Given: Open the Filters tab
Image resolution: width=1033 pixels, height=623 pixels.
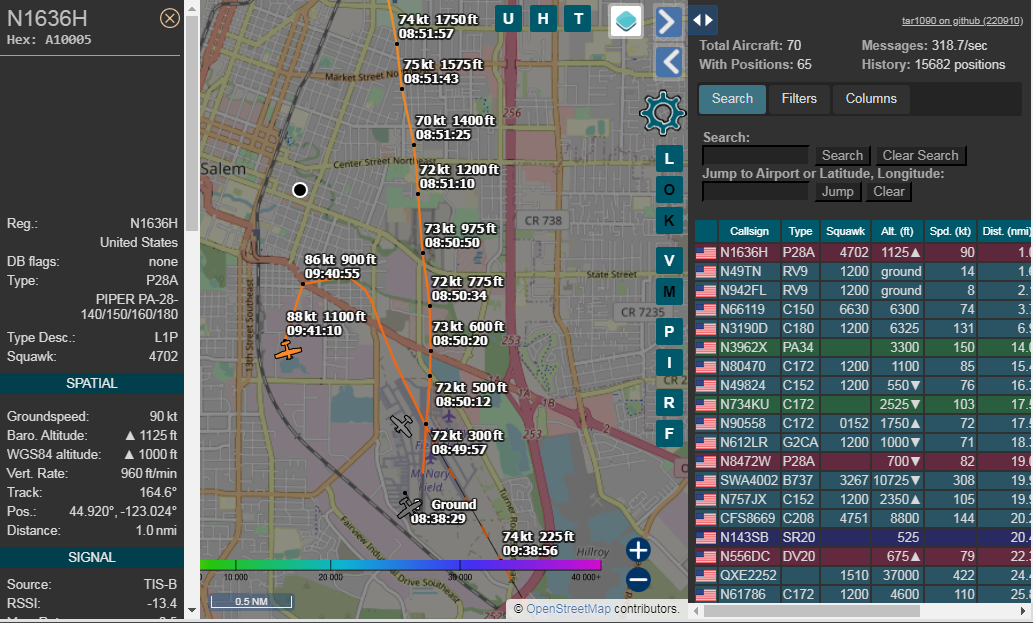Looking at the screenshot, I should (x=799, y=99).
